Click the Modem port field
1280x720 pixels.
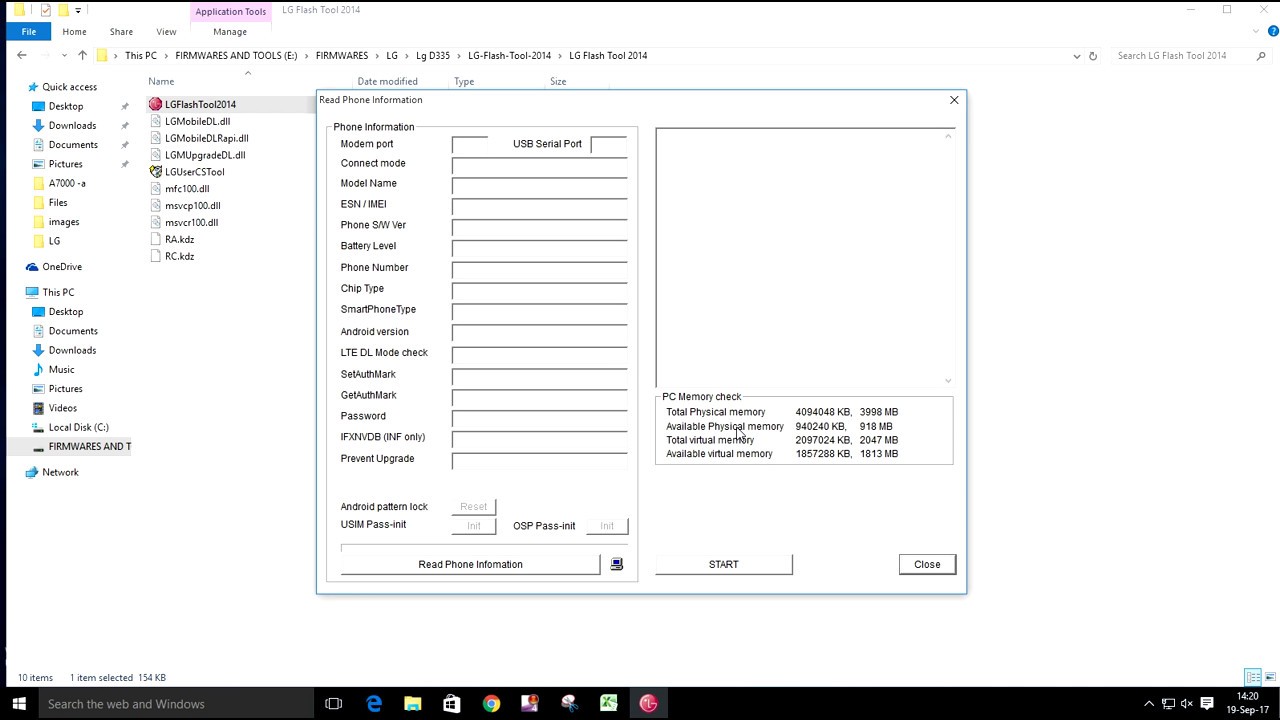[470, 144]
